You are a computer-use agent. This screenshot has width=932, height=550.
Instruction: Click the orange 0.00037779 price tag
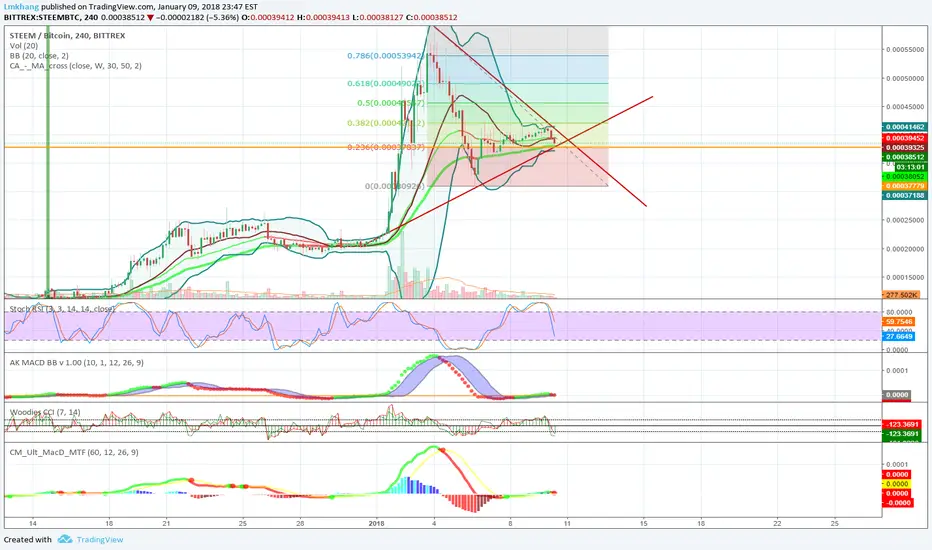click(905, 186)
